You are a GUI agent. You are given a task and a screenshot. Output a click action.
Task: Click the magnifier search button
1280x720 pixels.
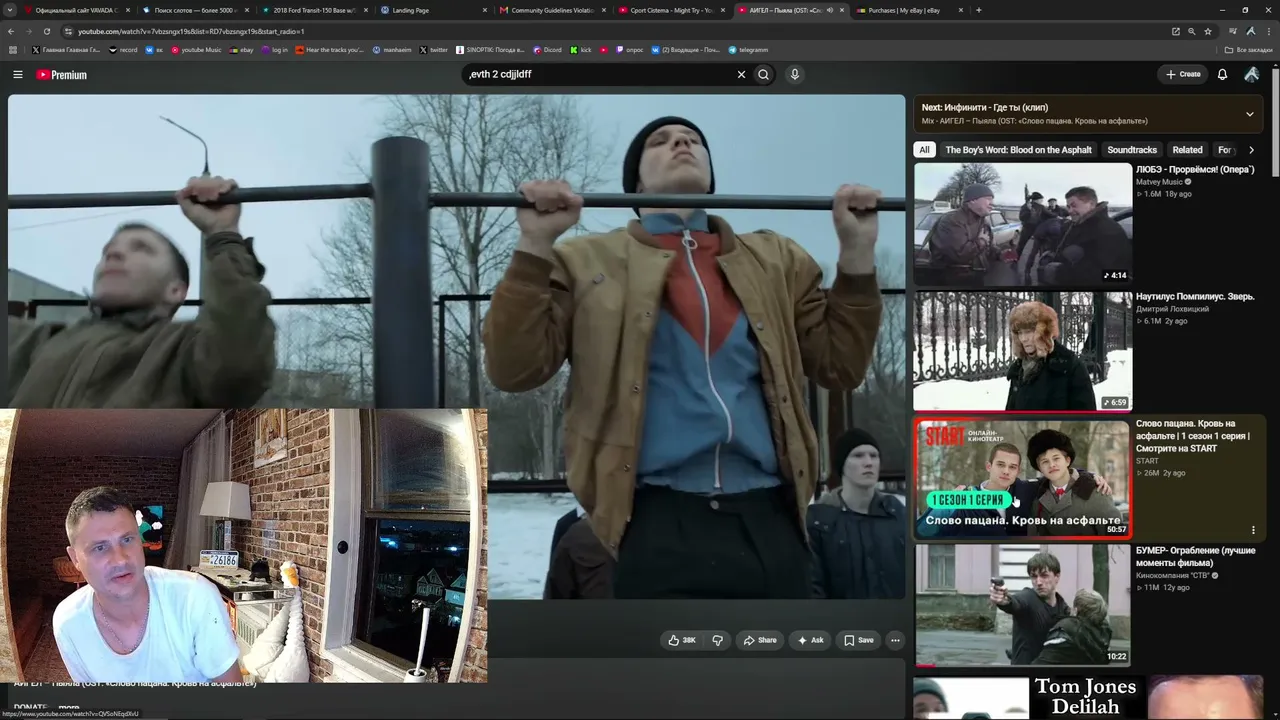[763, 74]
